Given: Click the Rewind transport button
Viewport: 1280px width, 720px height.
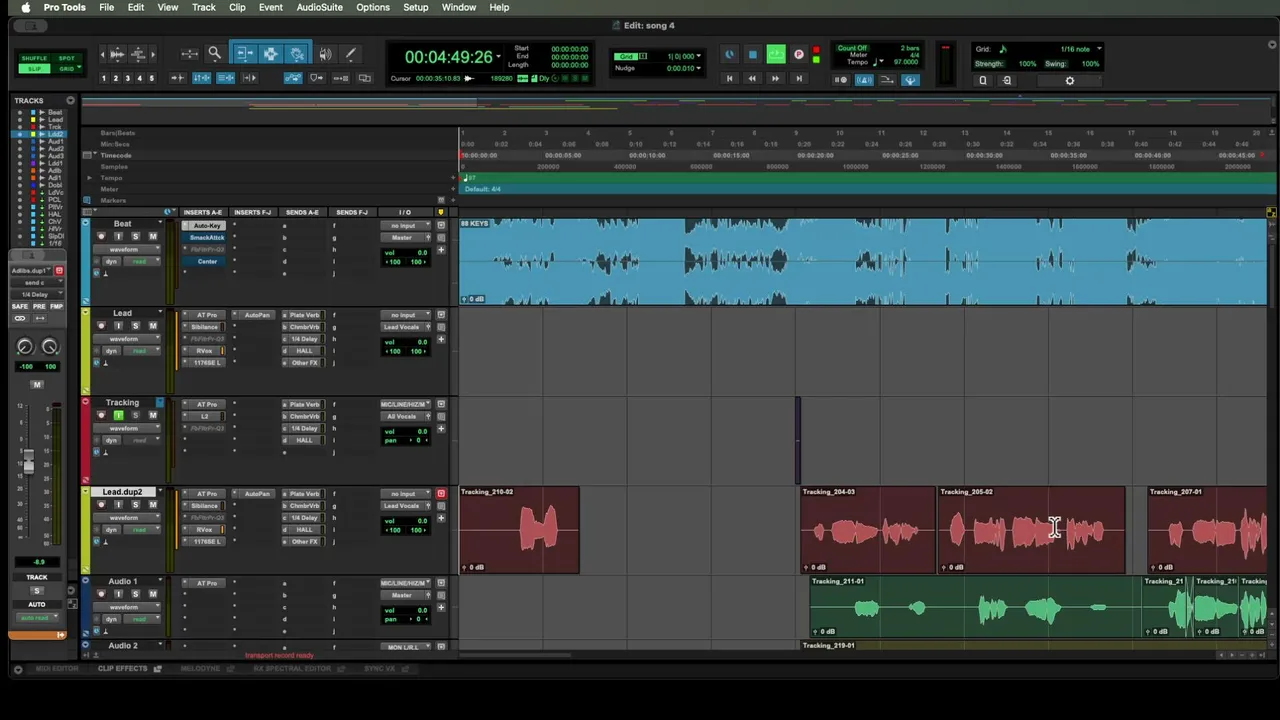Looking at the screenshot, I should 752,78.
